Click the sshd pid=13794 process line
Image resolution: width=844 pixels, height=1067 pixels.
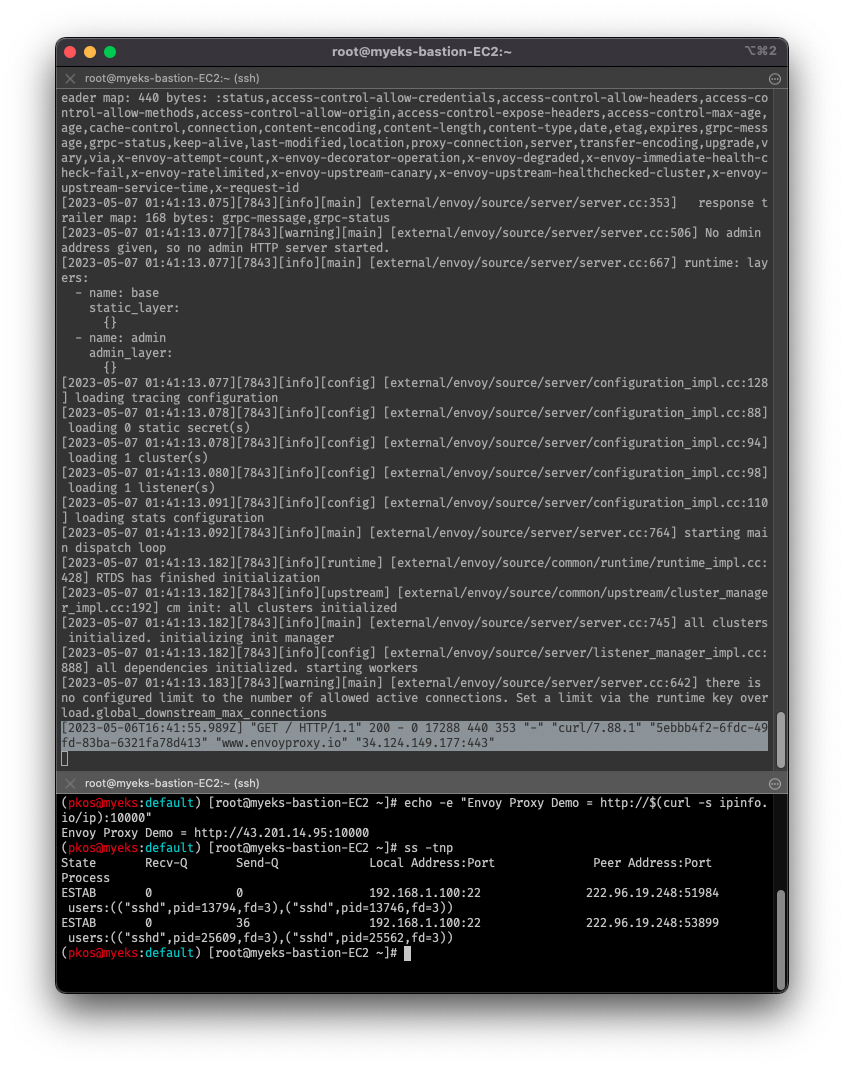tap(260, 908)
